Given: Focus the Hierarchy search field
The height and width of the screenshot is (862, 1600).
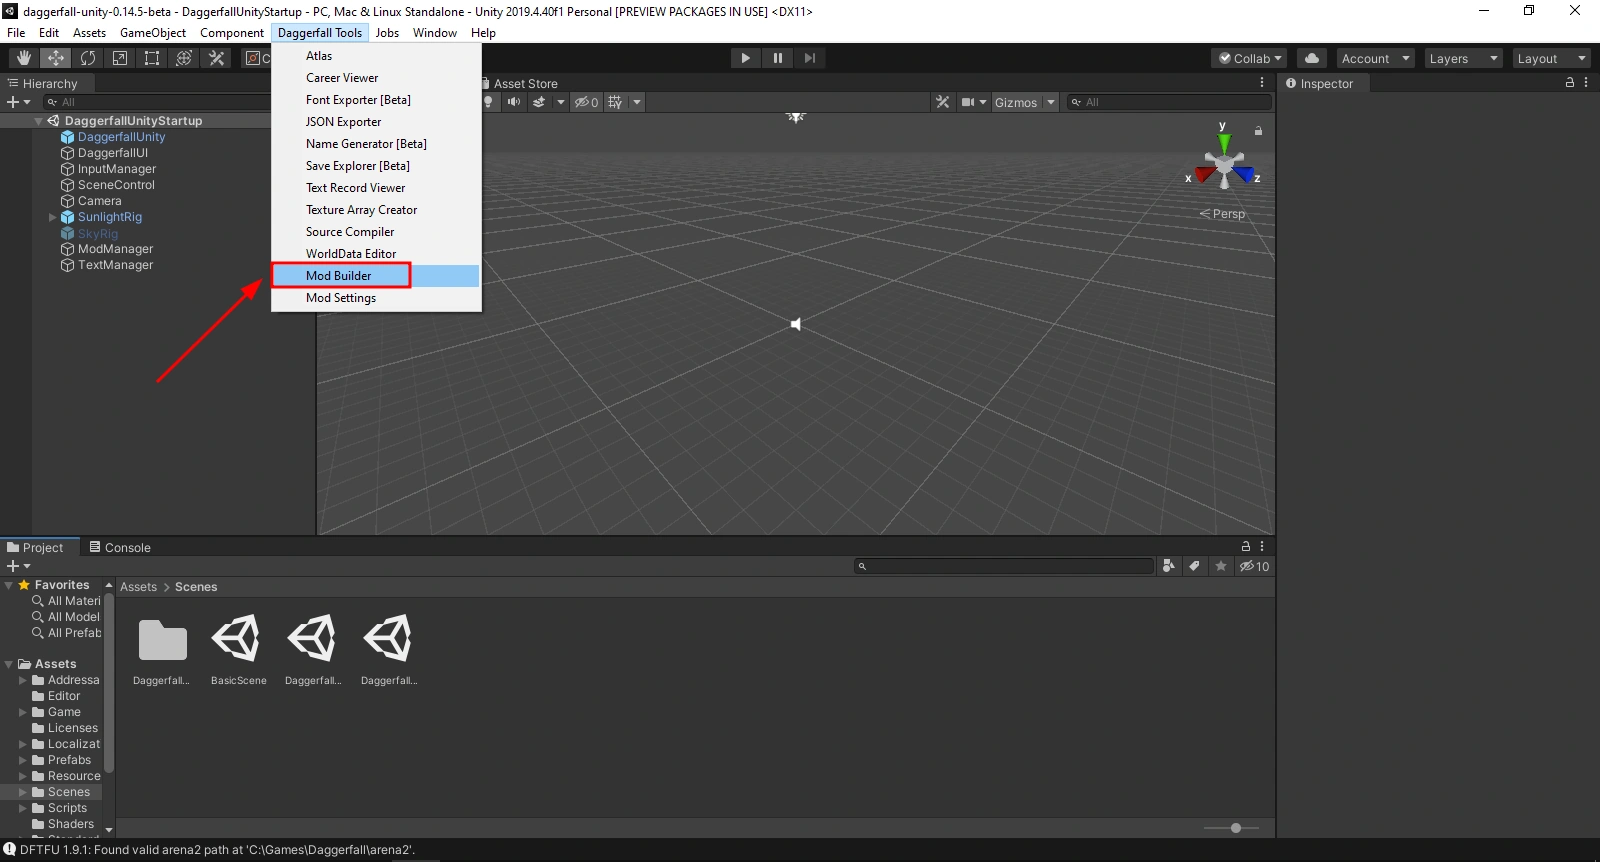Looking at the screenshot, I should (x=156, y=102).
